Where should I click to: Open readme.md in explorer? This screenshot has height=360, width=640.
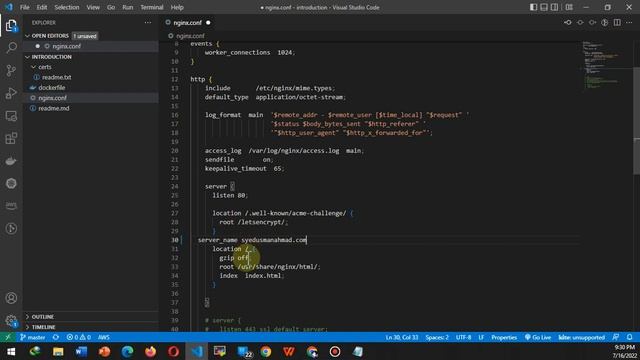(53, 108)
